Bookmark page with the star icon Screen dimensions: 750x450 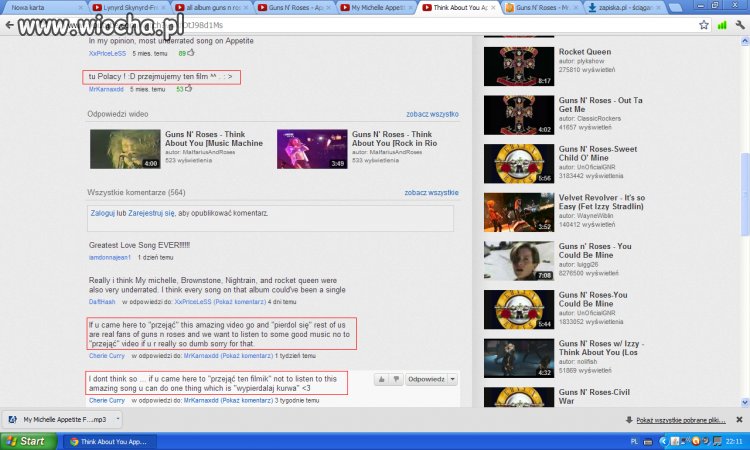[704, 25]
